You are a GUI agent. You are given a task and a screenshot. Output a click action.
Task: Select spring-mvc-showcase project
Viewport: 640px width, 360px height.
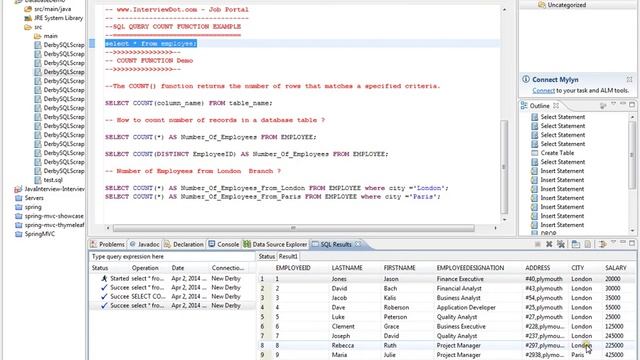coord(54,216)
